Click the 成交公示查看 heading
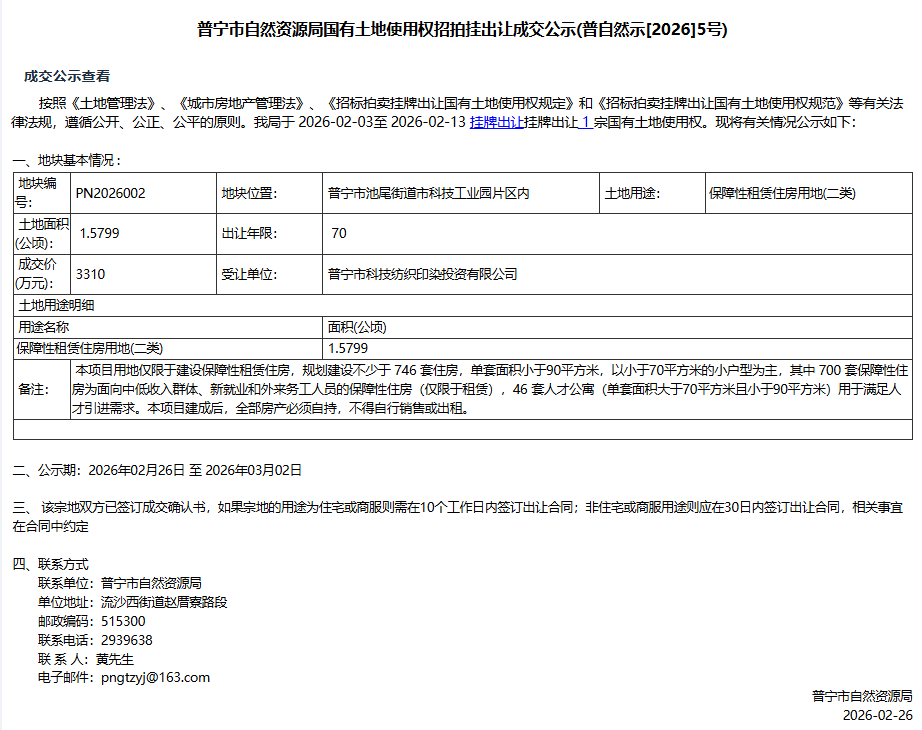 (67, 76)
